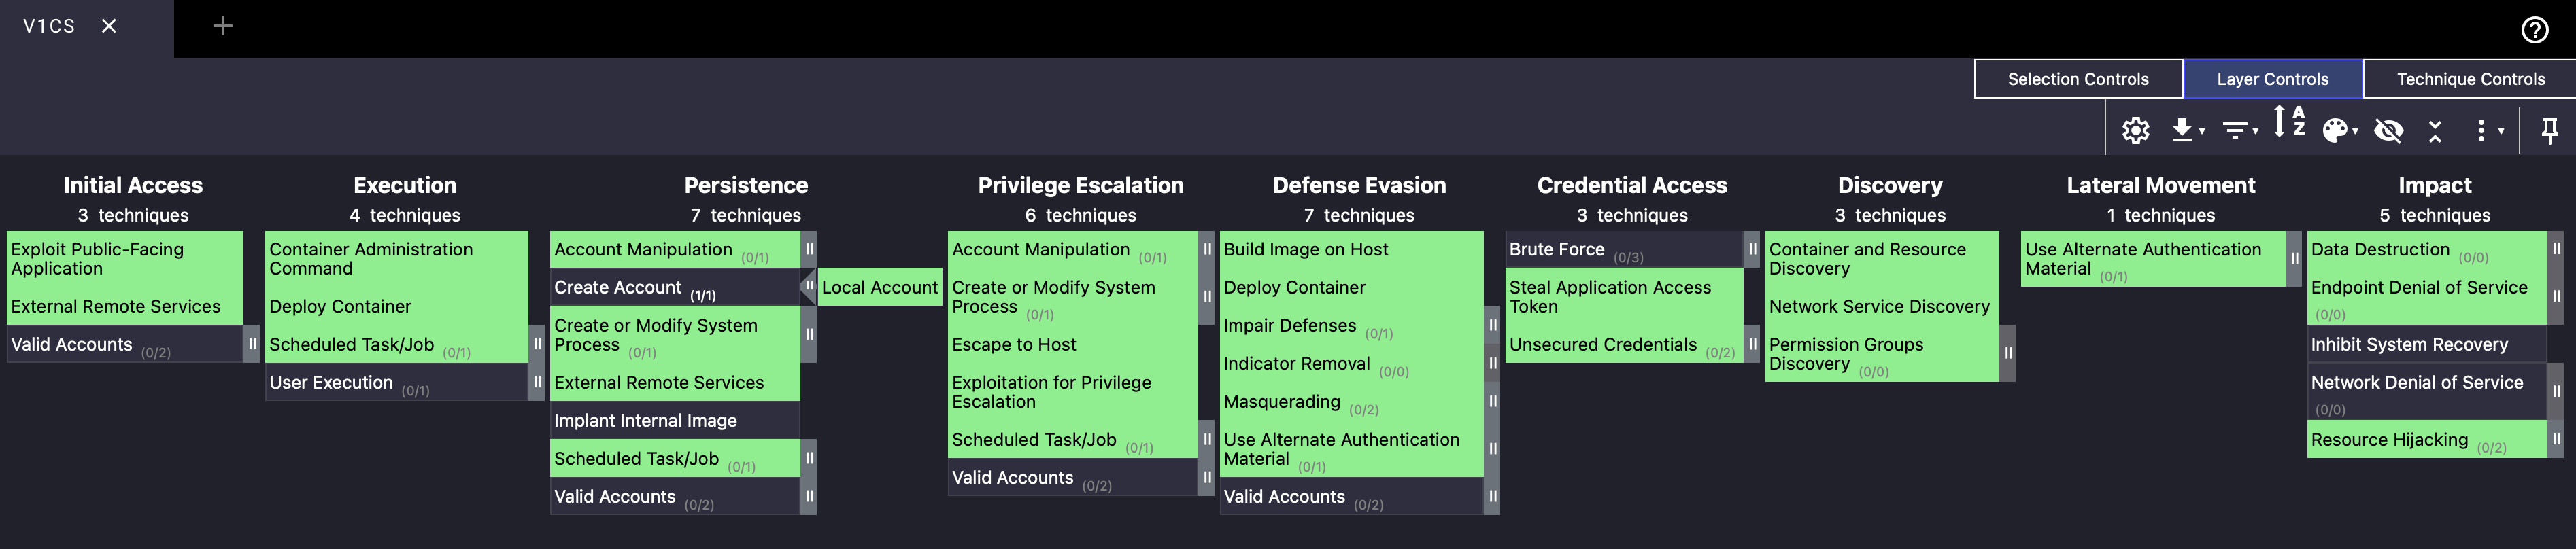The width and height of the screenshot is (2576, 549).
Task: Select the Local Account sub-technique
Action: tap(879, 287)
